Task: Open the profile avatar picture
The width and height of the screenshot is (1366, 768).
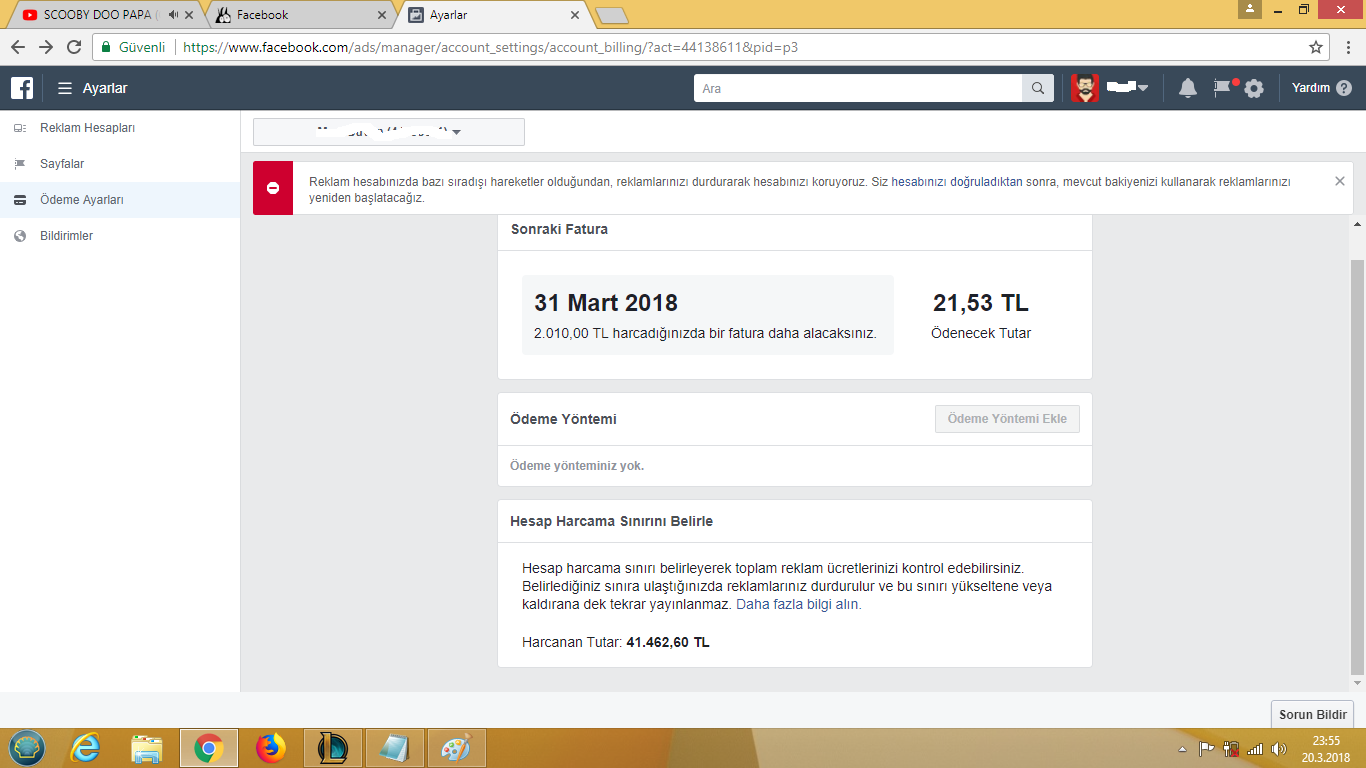Action: point(1085,88)
